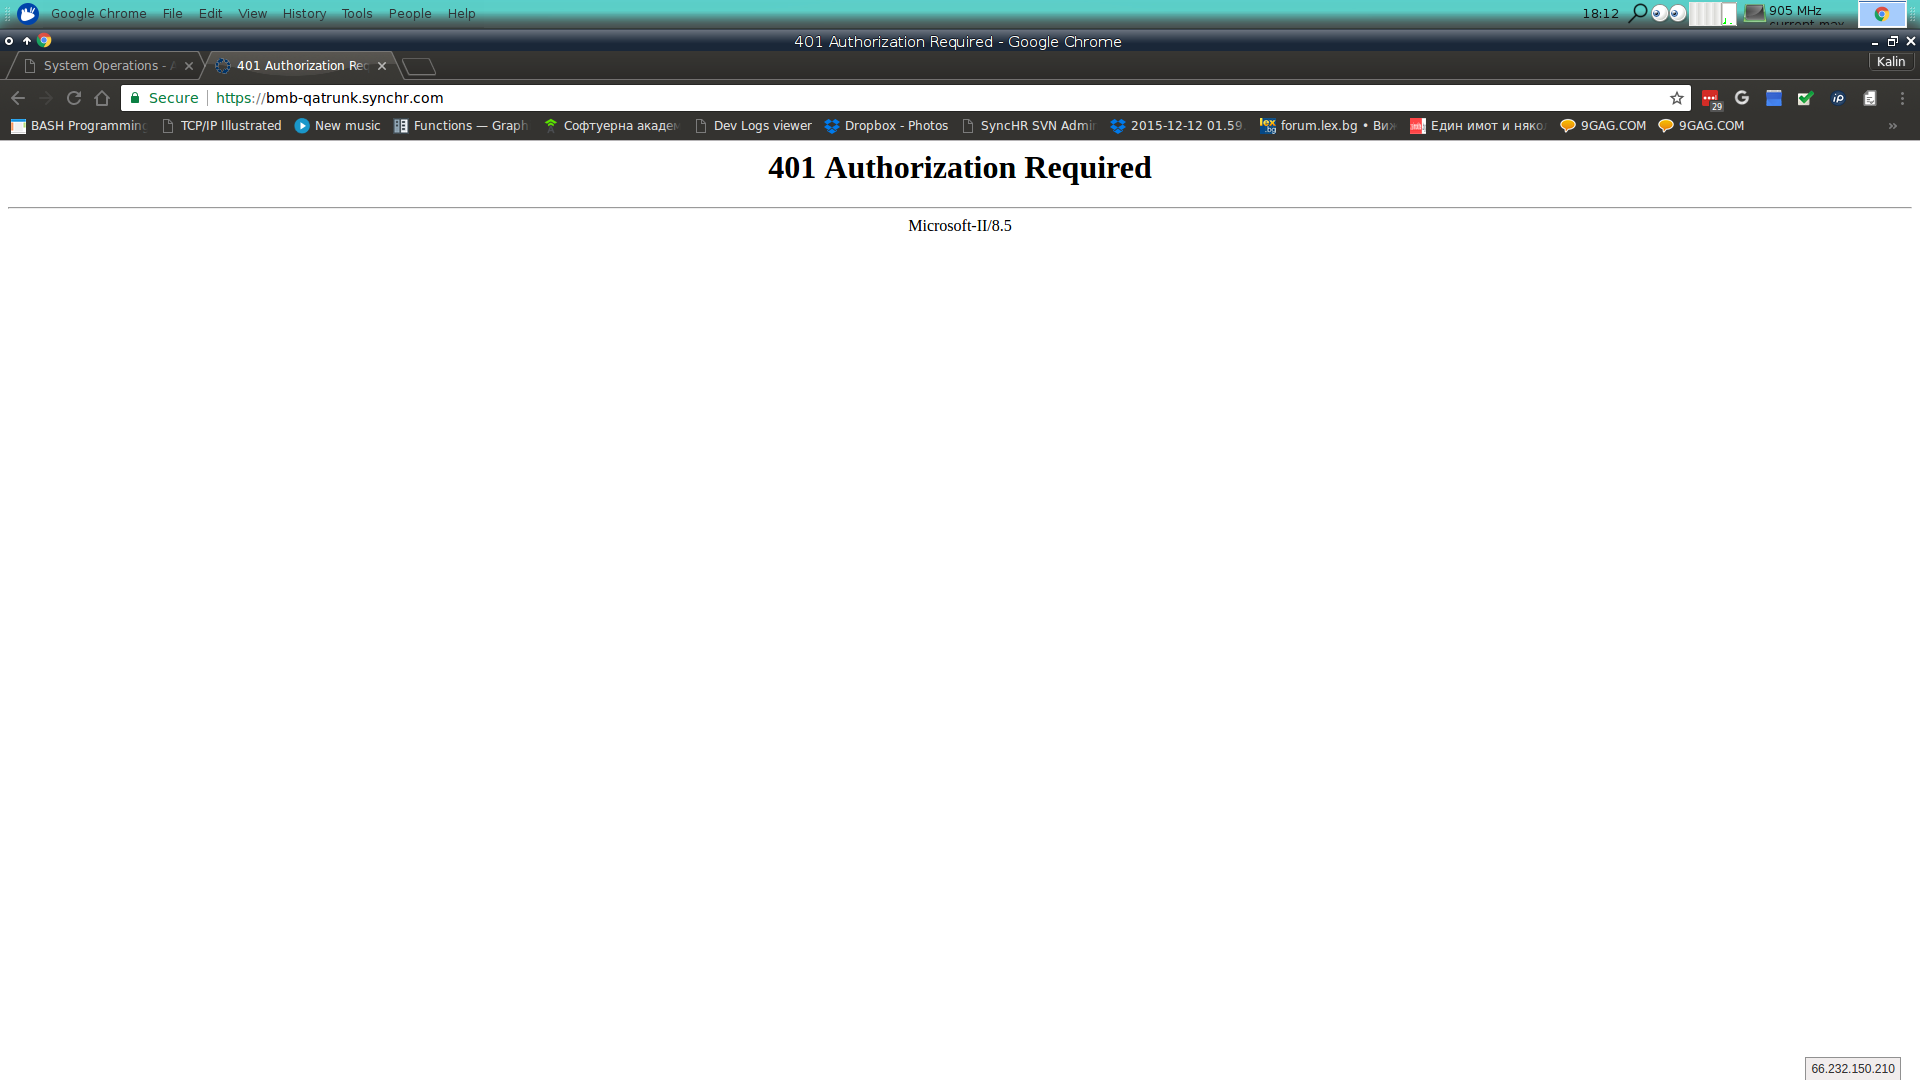
Task: Open the Google Chrome application menu
Action: click(99, 13)
